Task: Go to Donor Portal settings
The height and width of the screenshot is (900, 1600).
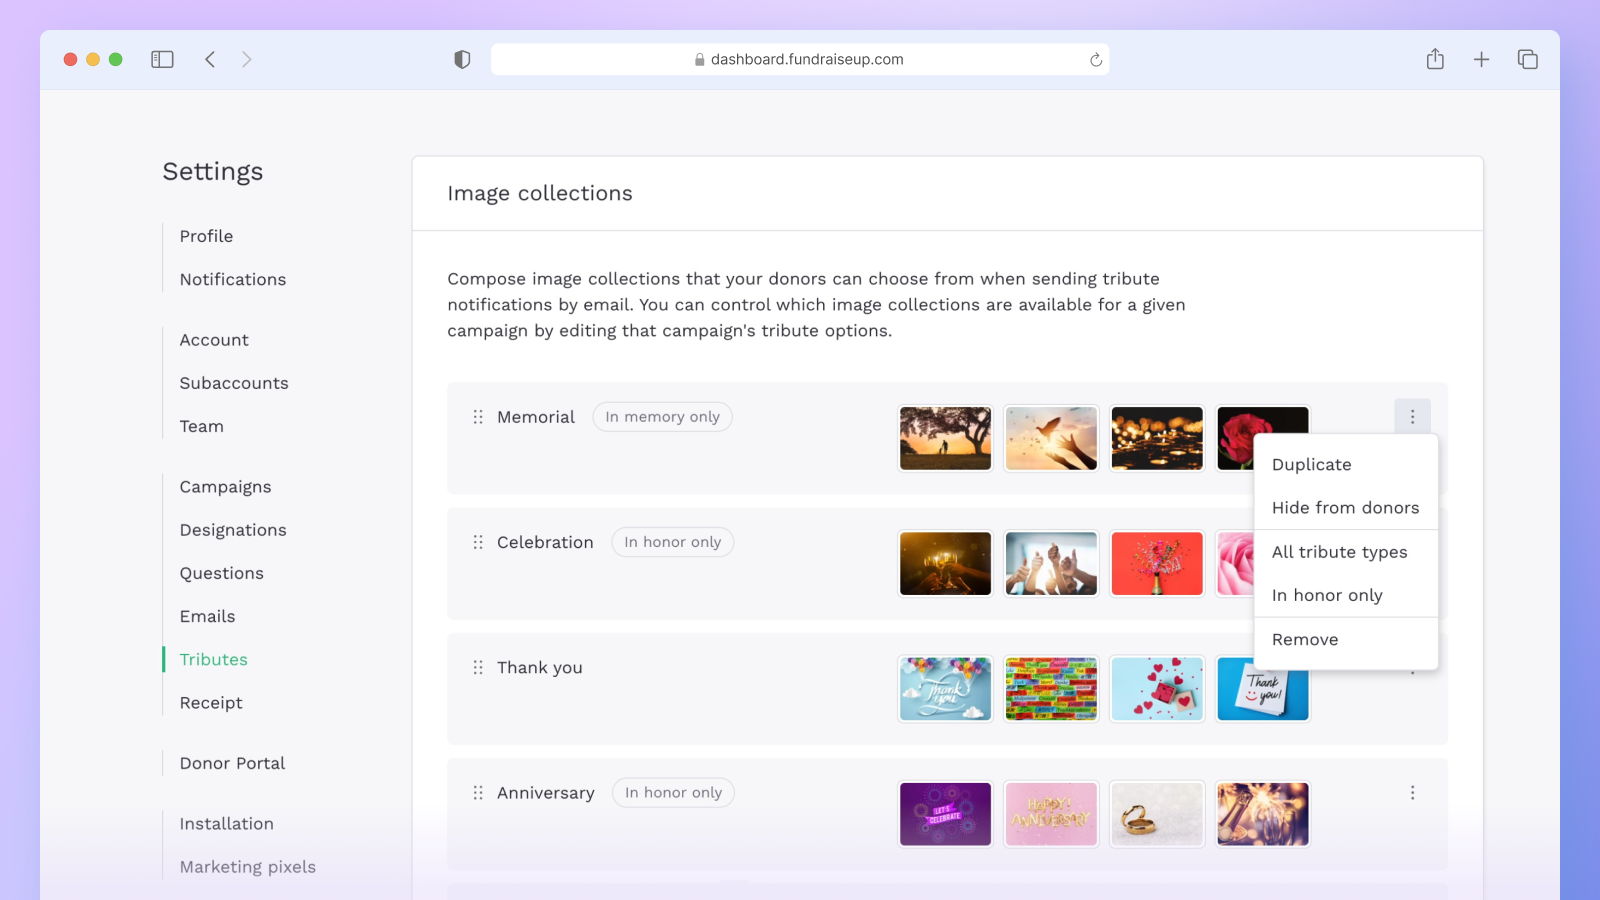Action: click(x=232, y=764)
